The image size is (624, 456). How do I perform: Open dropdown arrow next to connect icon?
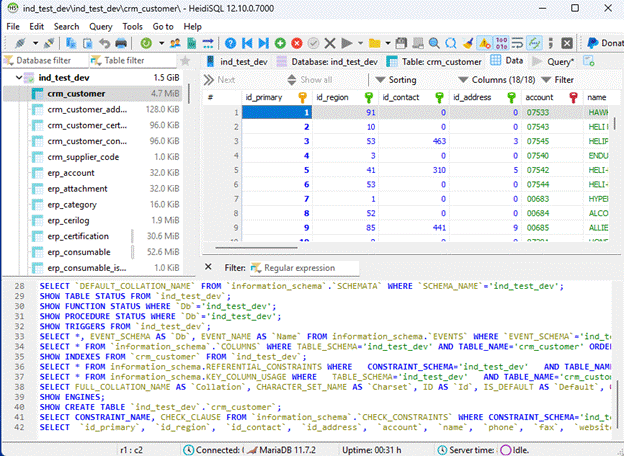(35, 43)
